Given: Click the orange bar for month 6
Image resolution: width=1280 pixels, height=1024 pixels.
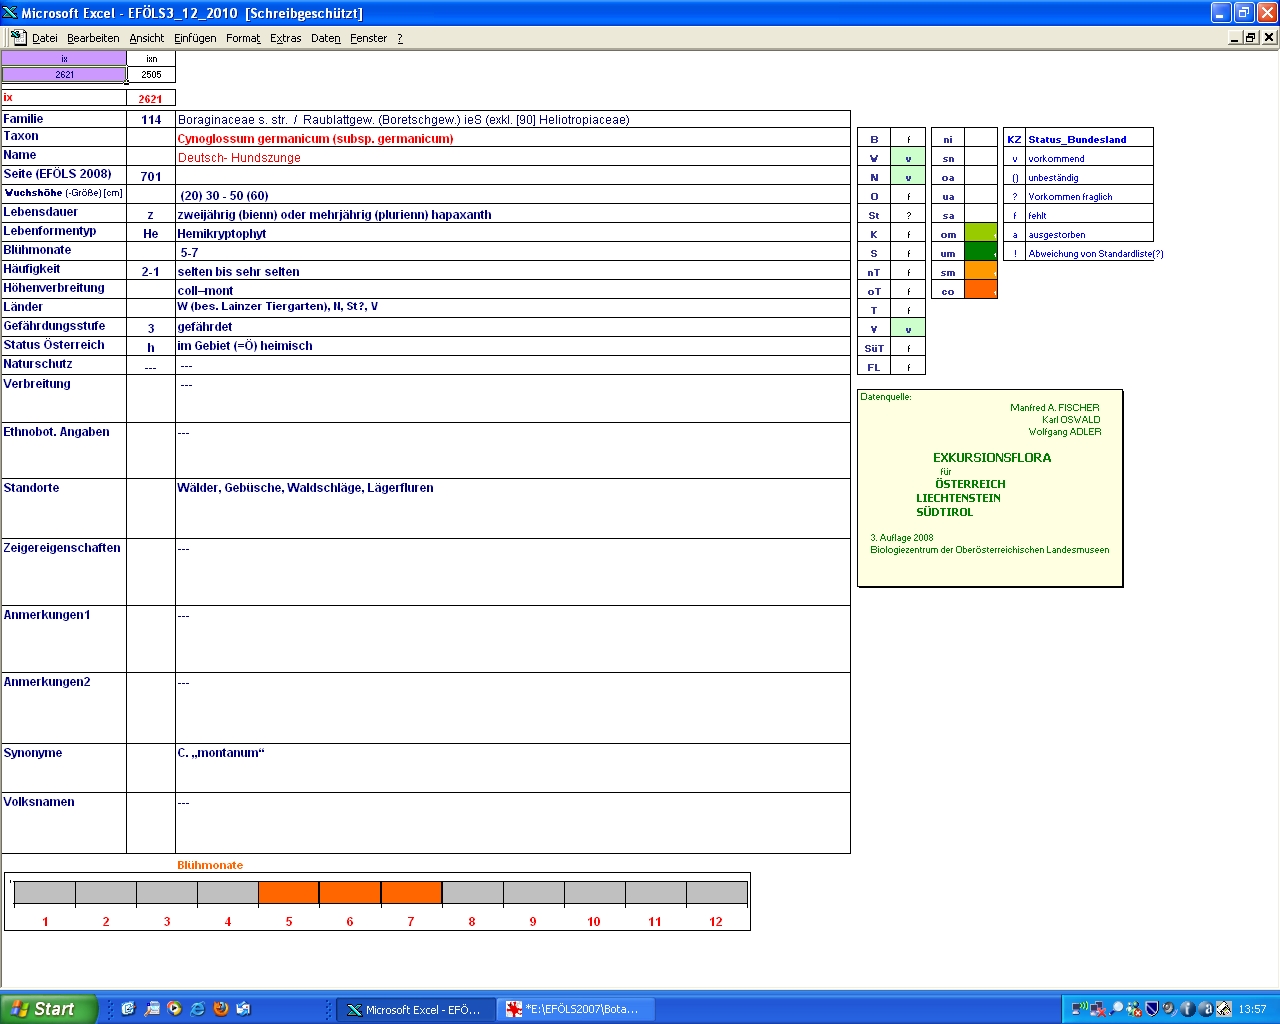Looking at the screenshot, I should pyautogui.click(x=350, y=892).
